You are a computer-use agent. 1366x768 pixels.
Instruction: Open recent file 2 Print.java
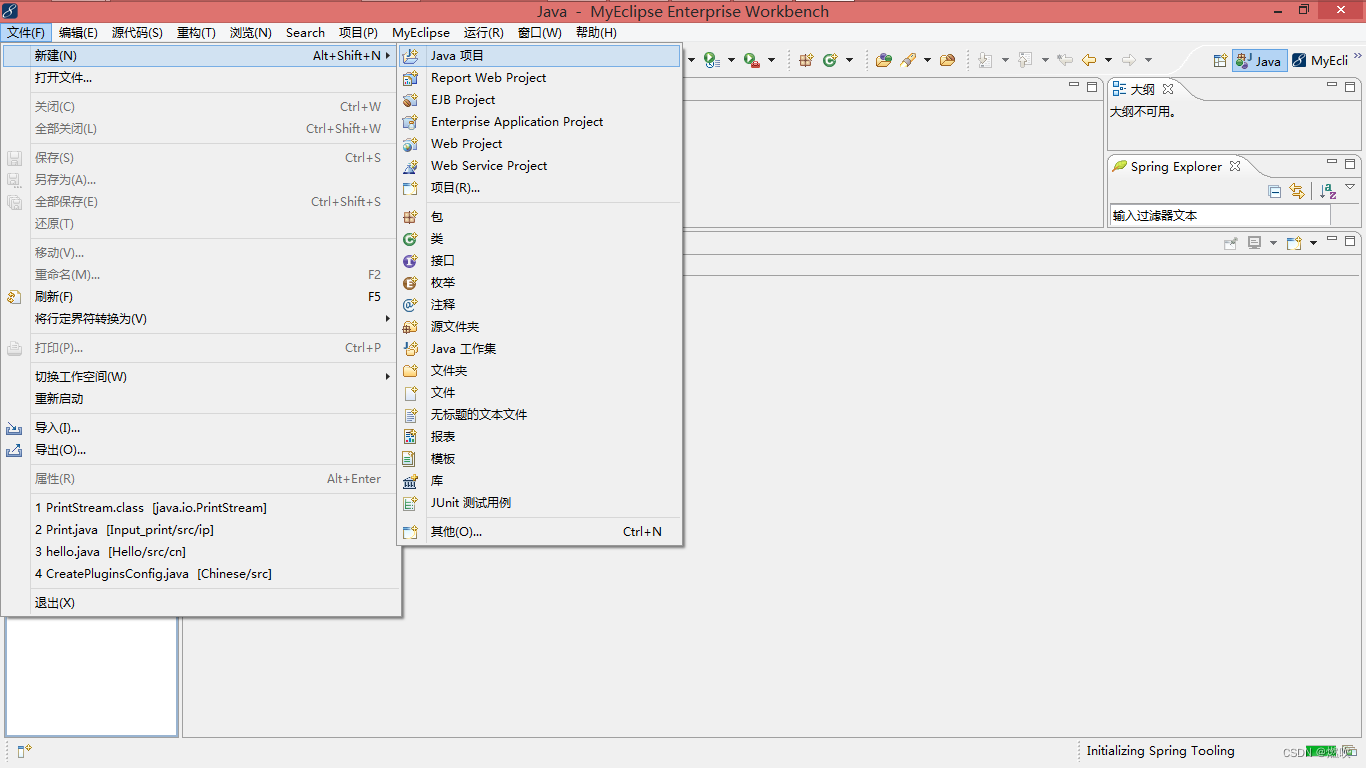(x=200, y=530)
